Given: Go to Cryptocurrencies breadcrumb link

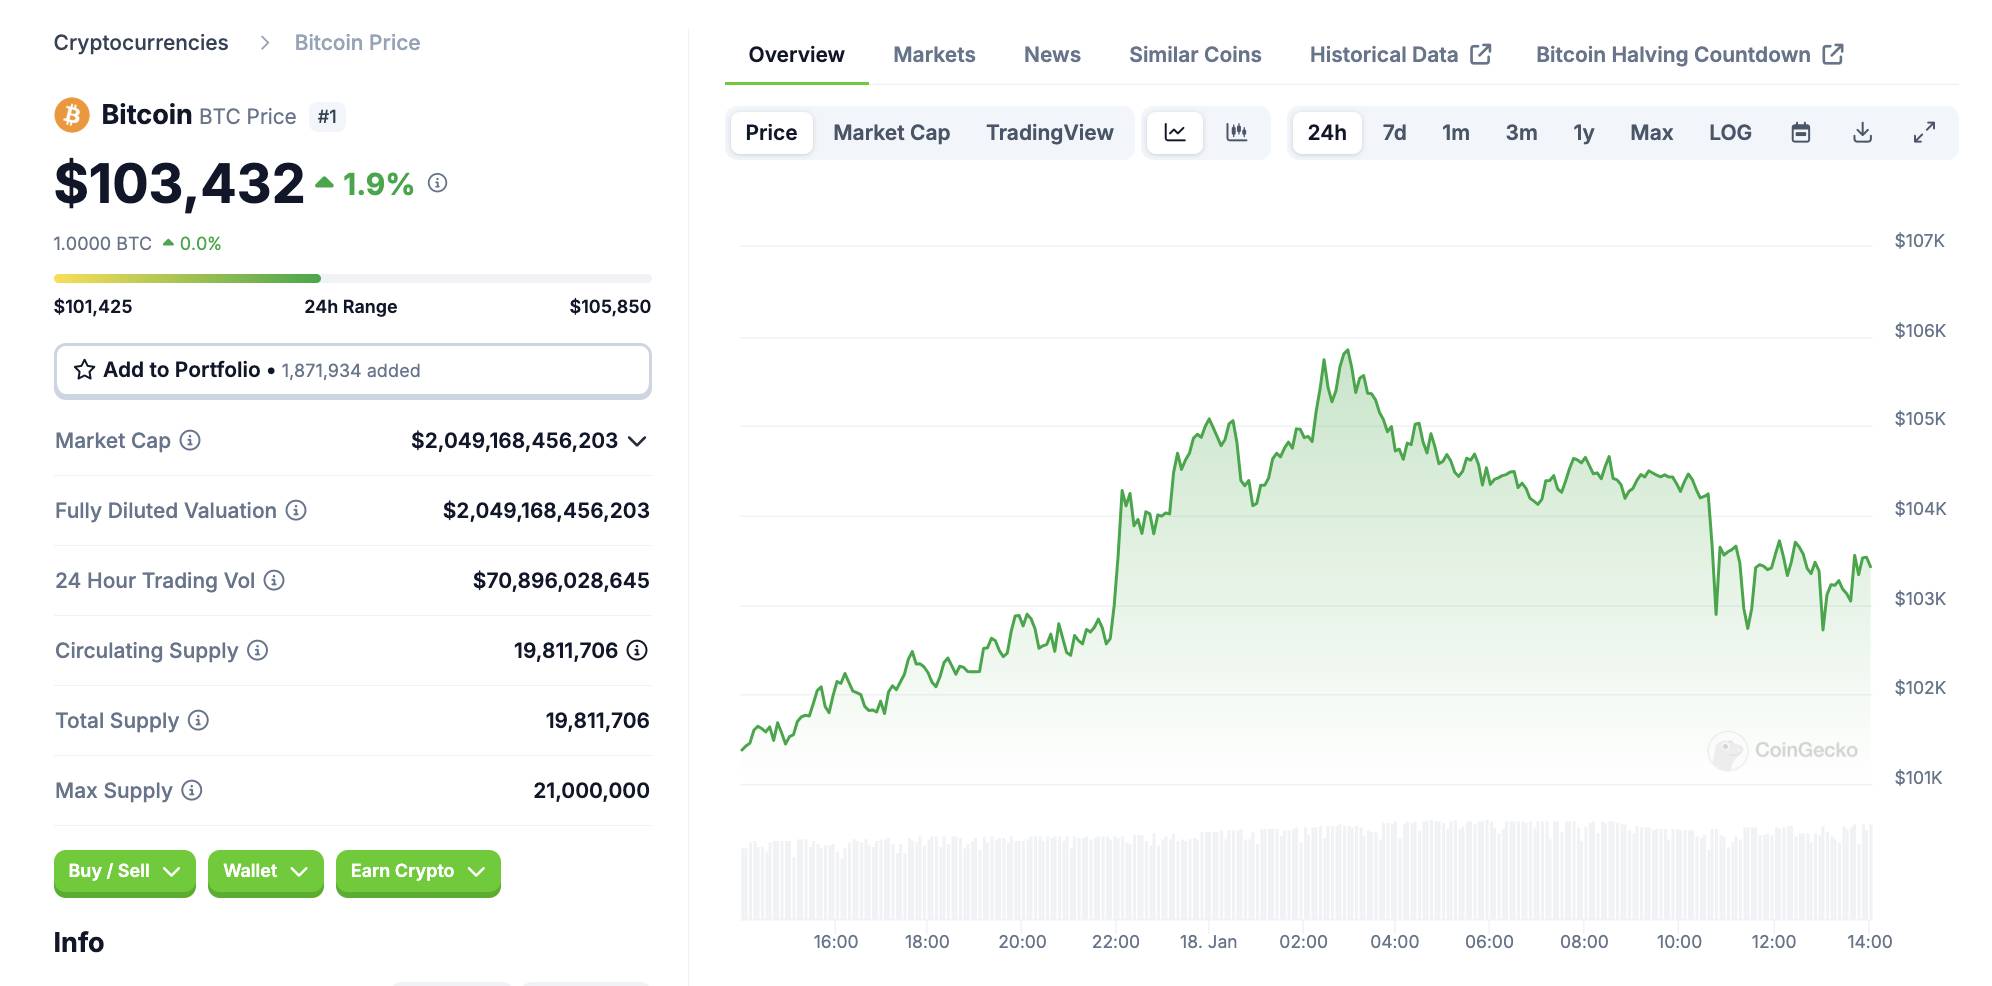Looking at the screenshot, I should 141,42.
